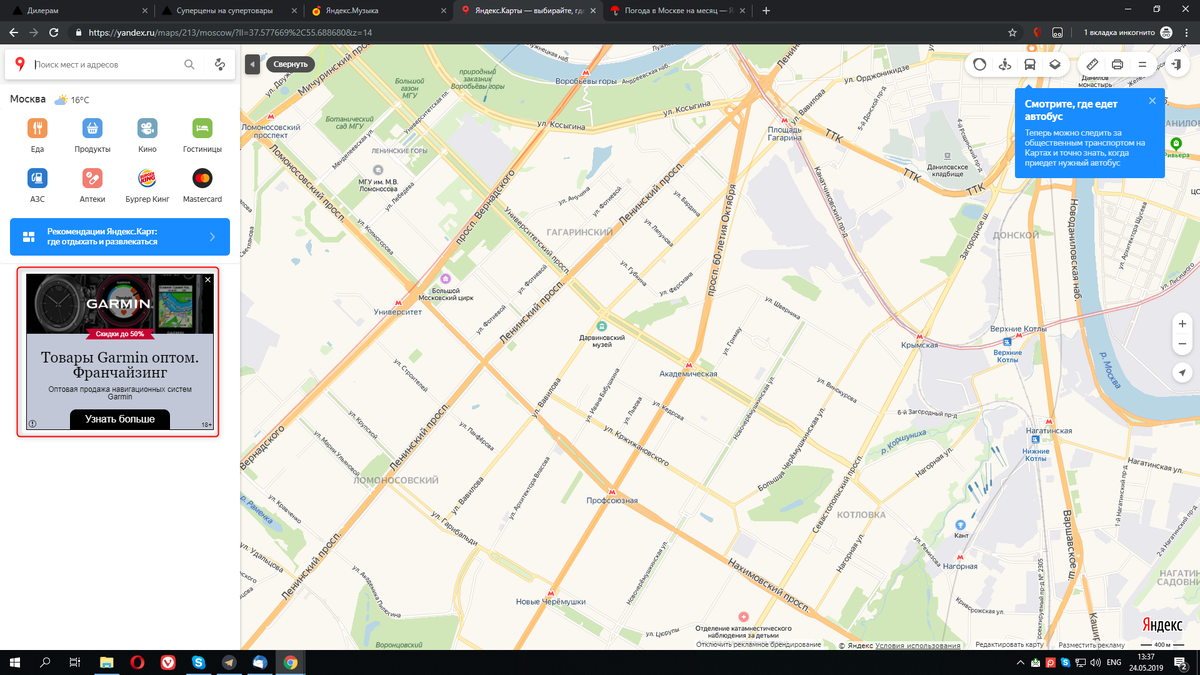
Task: Open the route builder icon
Action: click(x=220, y=64)
